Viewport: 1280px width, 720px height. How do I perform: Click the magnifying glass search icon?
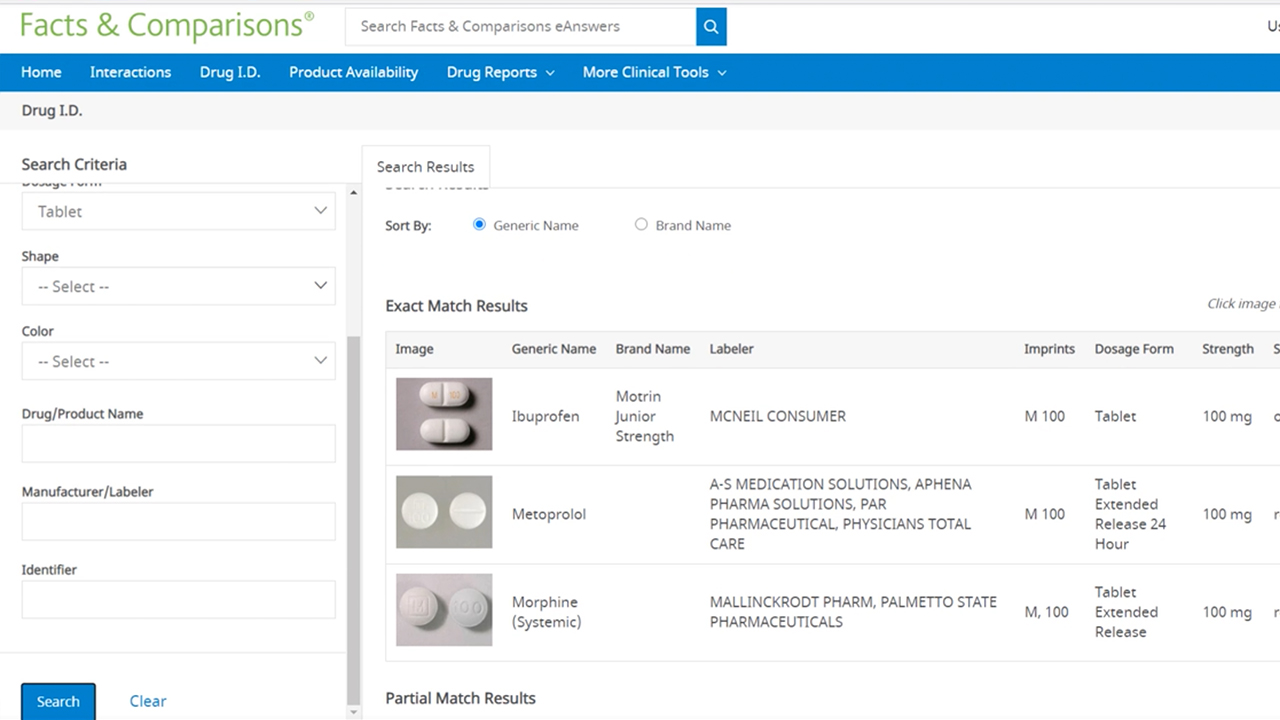[711, 27]
